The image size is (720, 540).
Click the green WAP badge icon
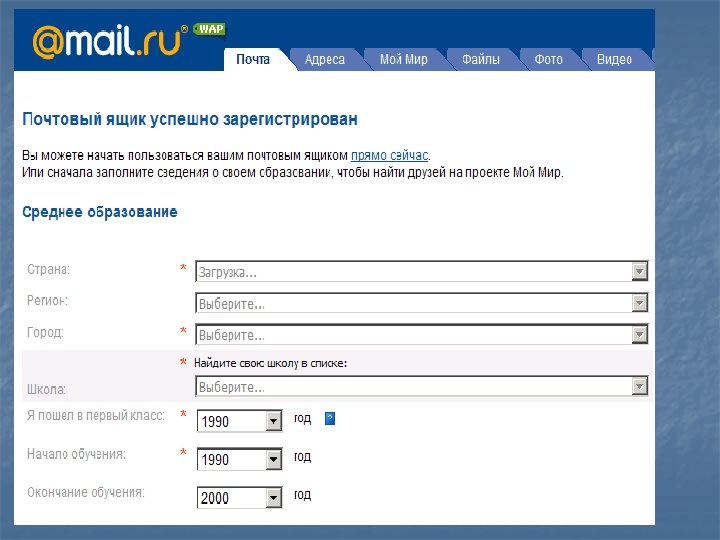(209, 29)
